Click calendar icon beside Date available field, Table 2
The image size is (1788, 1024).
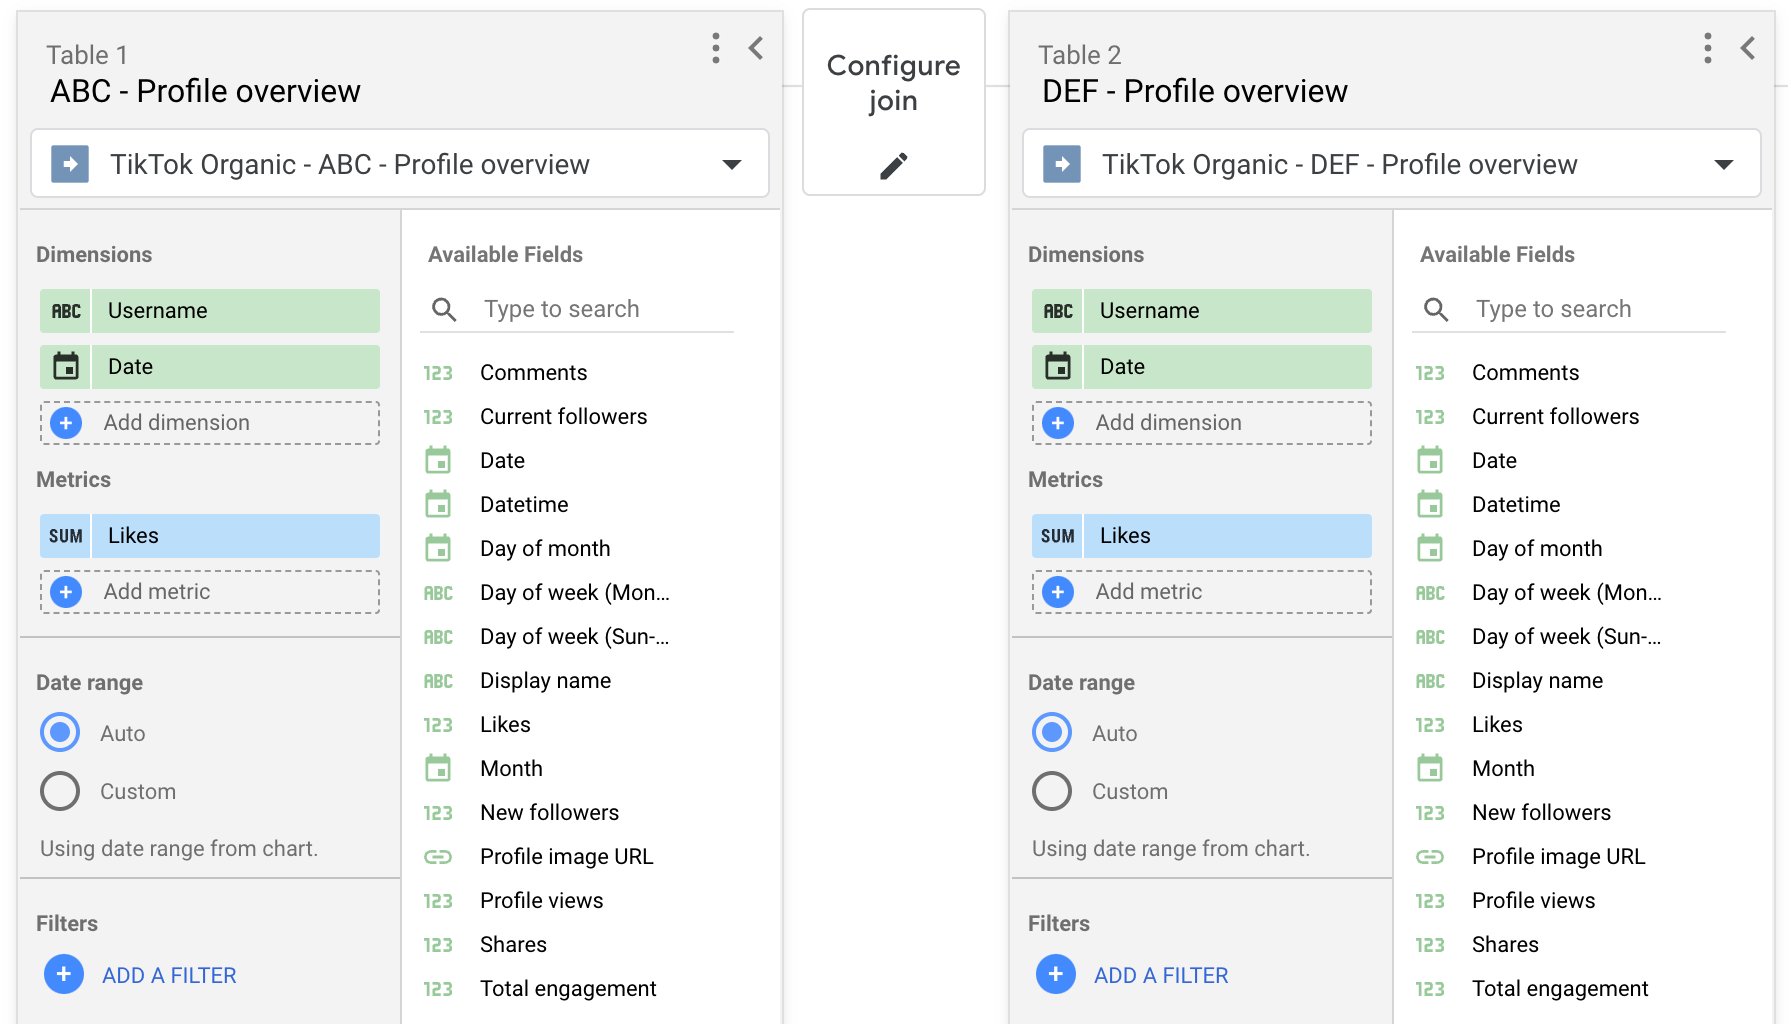[1430, 461]
